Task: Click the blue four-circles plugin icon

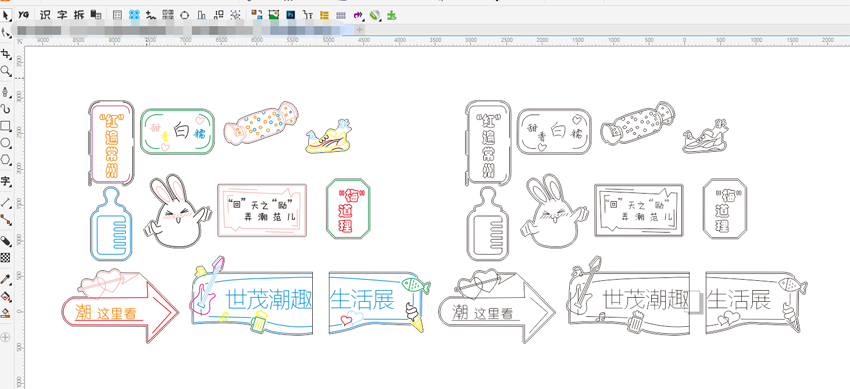Action: [x=134, y=15]
